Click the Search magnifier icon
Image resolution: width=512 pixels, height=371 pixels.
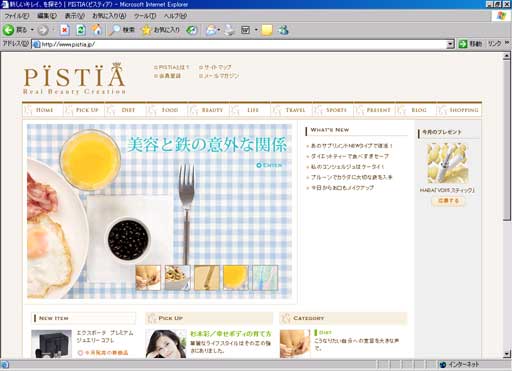(x=115, y=30)
